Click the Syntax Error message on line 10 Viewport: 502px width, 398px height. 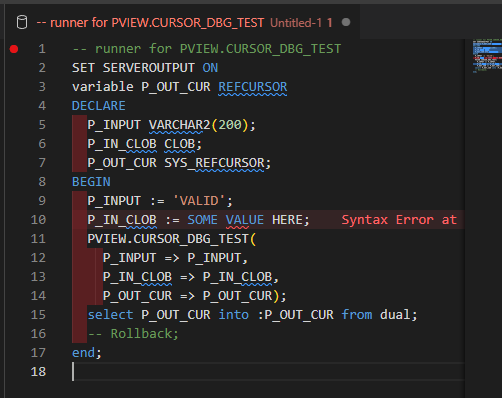coord(399,220)
